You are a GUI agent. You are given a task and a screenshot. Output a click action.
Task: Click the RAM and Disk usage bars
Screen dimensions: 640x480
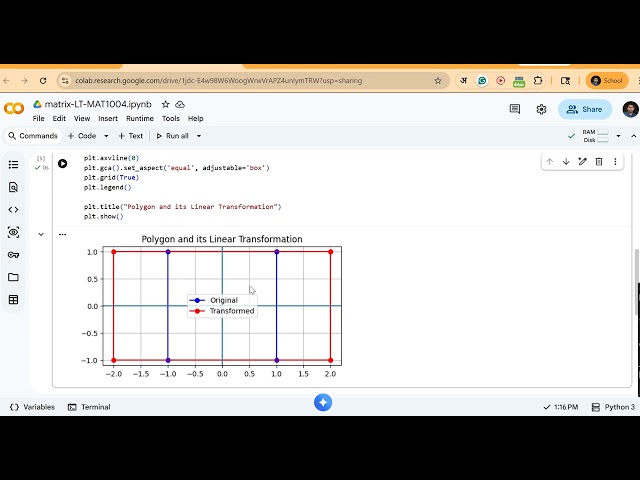[596, 136]
